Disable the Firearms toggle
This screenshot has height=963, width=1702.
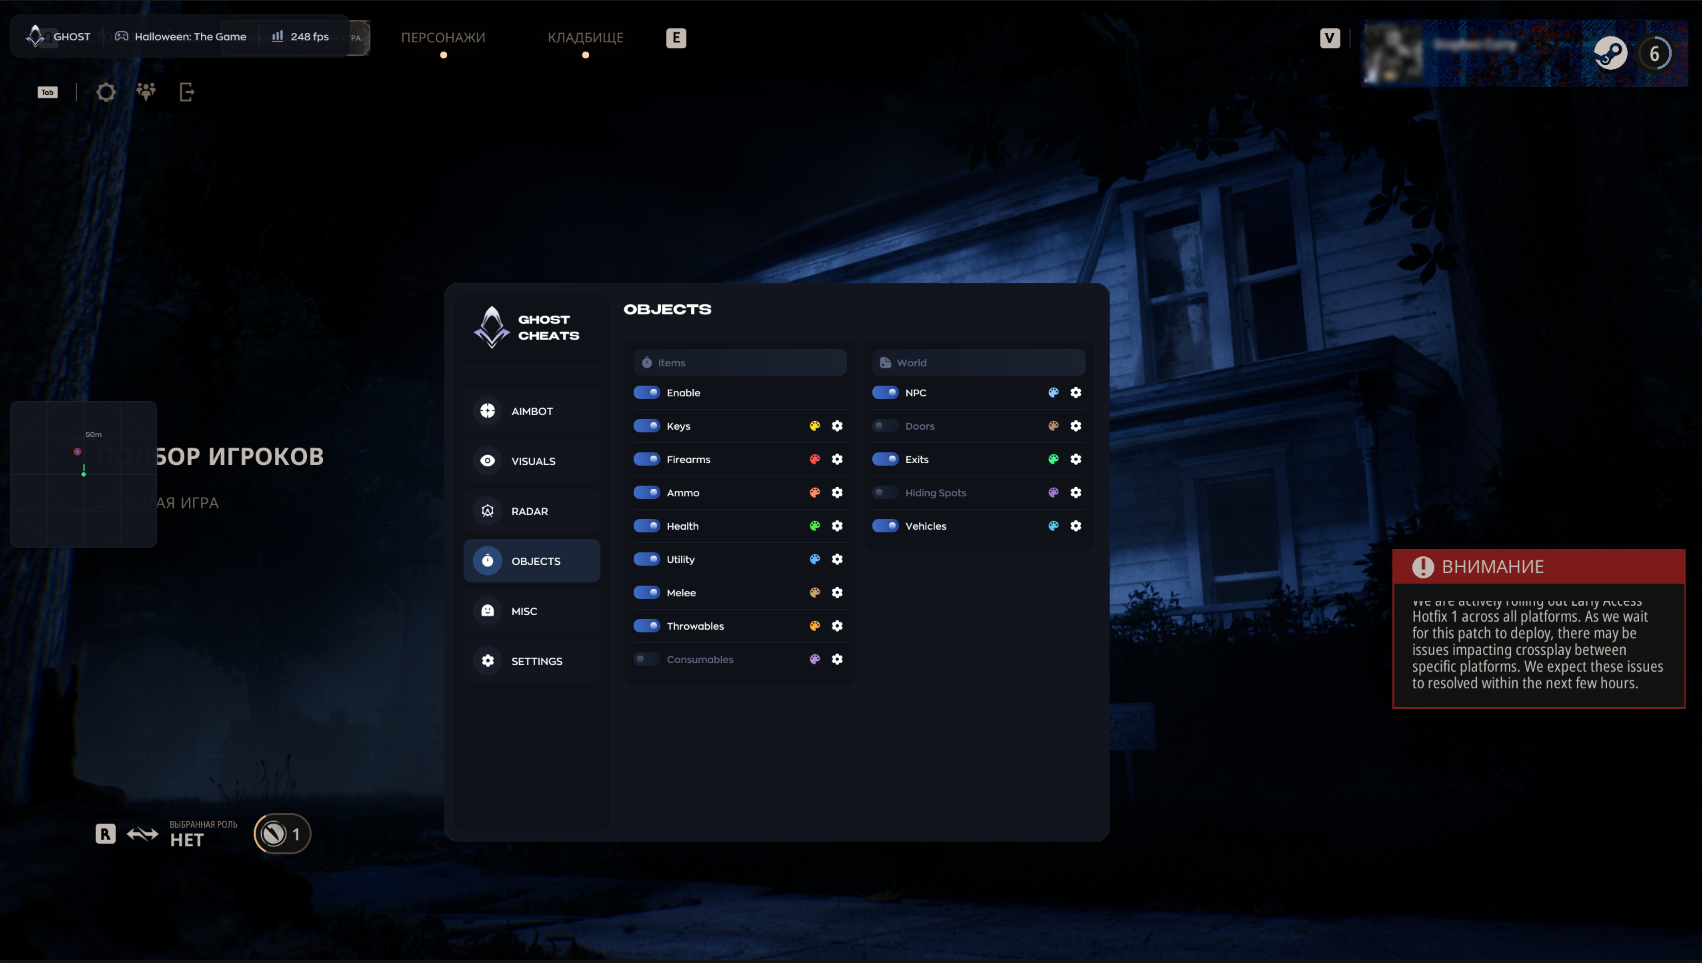(x=647, y=460)
